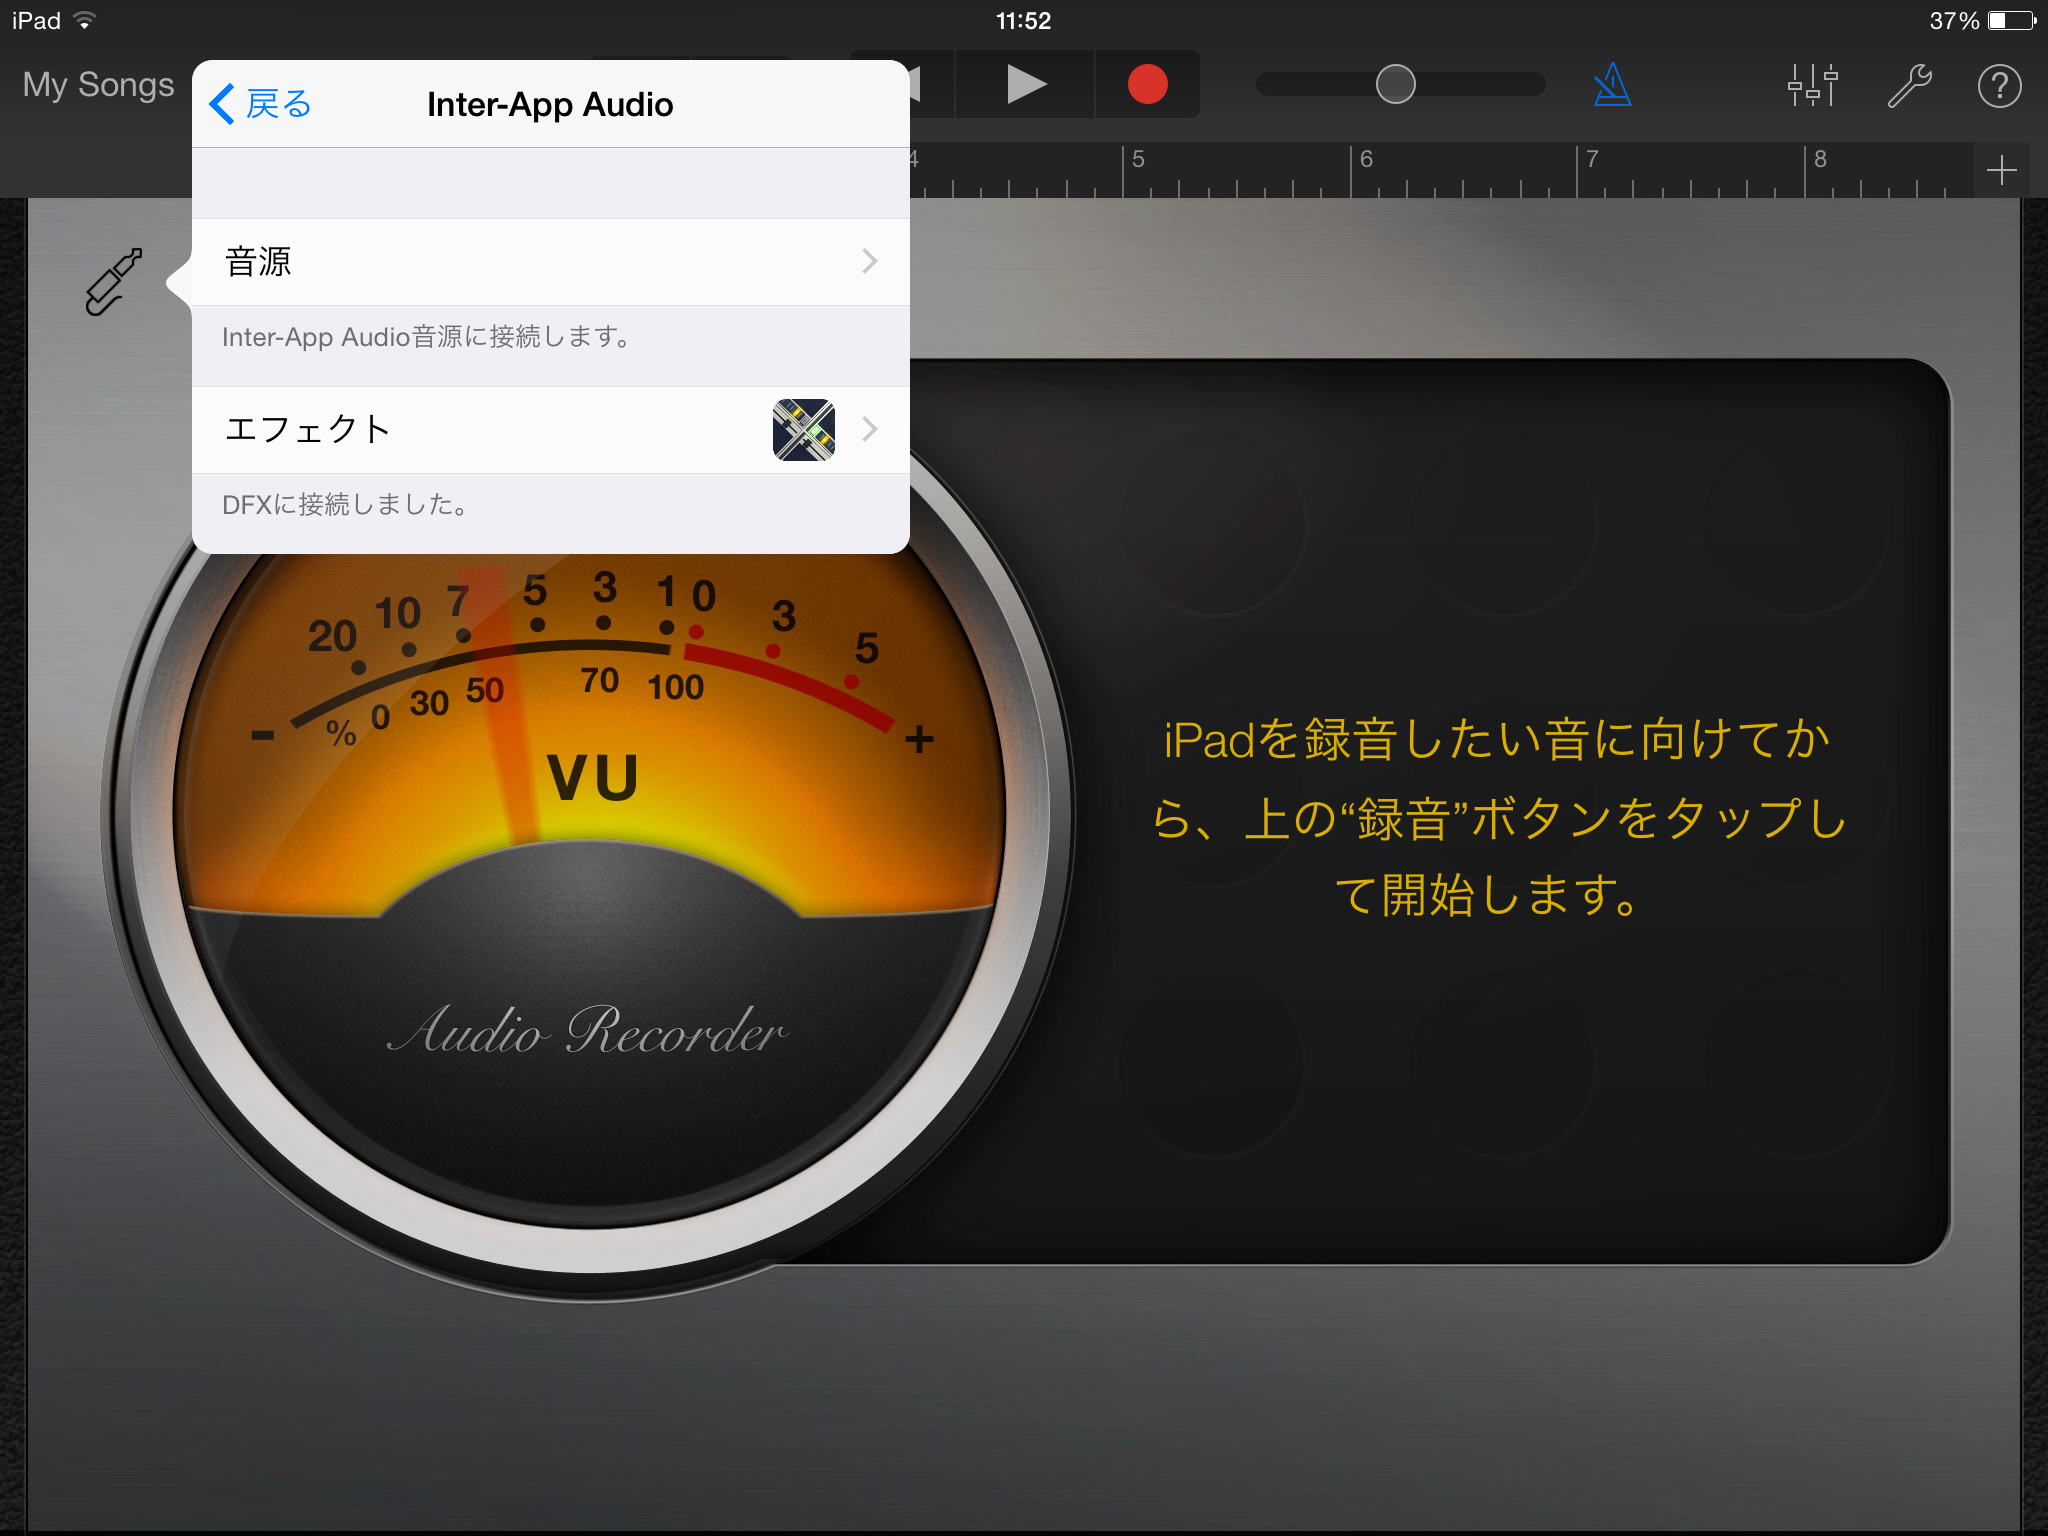This screenshot has height=1536, width=2048.
Task: Tap the DFX effect app icon
Action: click(804, 430)
